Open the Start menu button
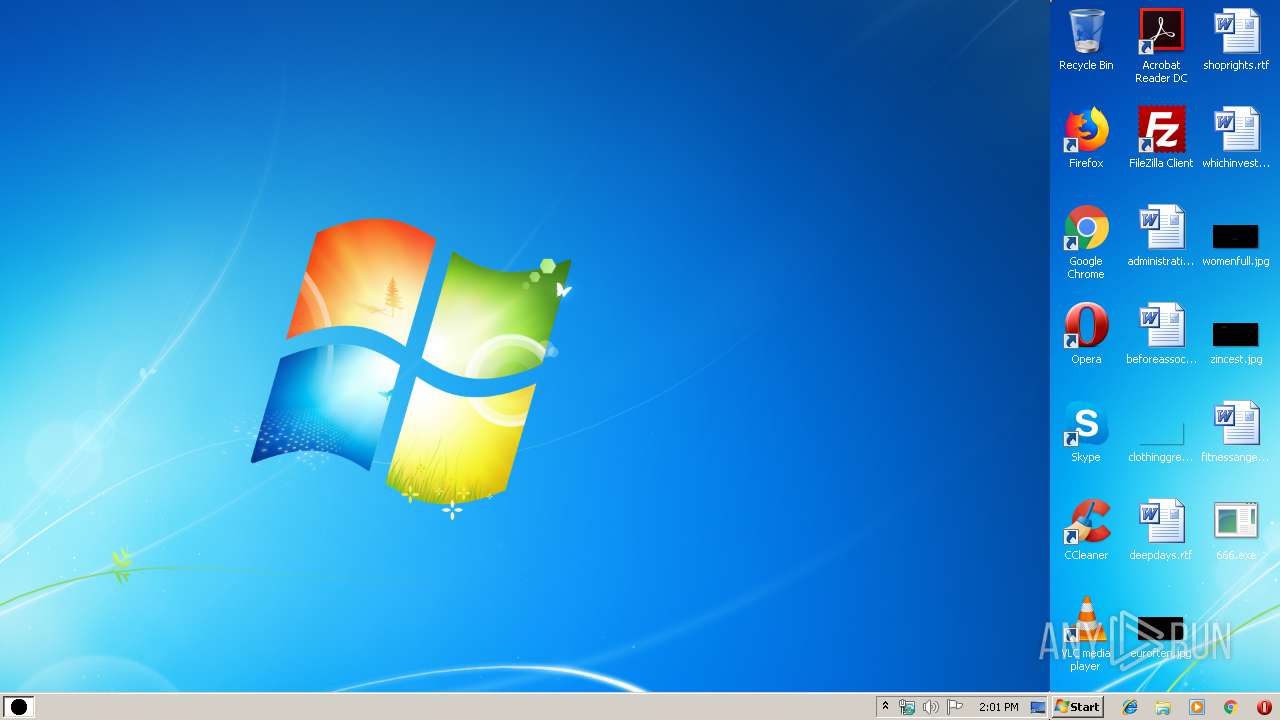This screenshot has width=1280, height=720. click(x=1078, y=707)
